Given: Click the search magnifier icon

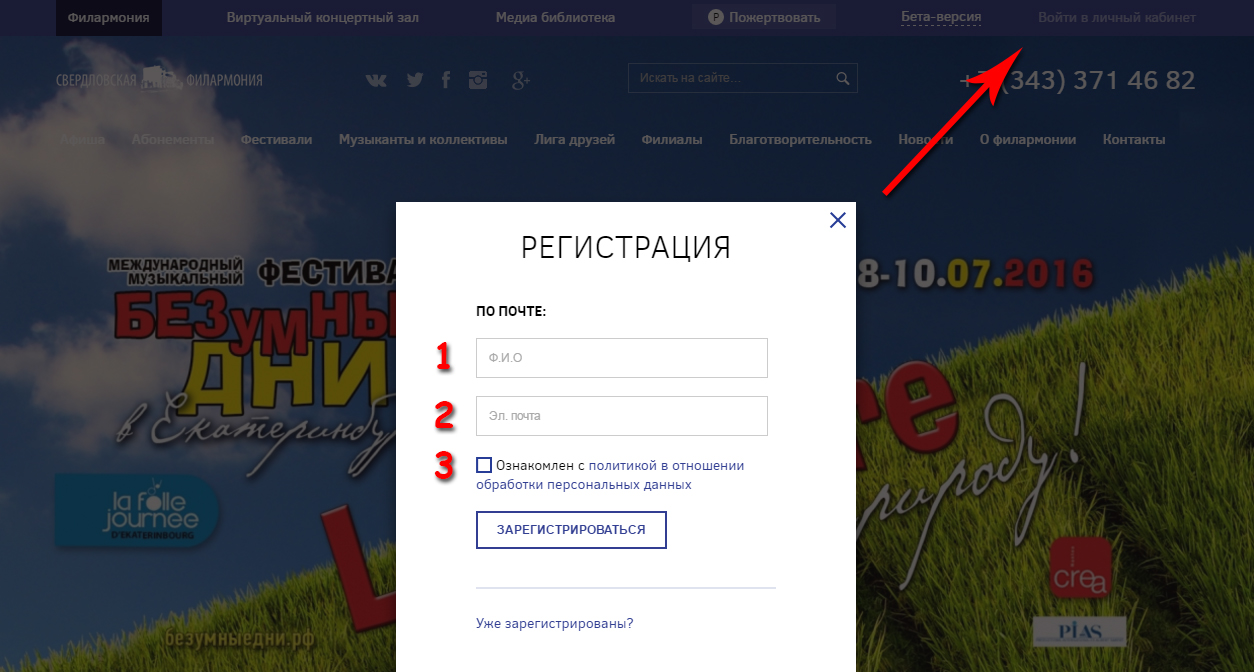Looking at the screenshot, I should pos(843,78).
